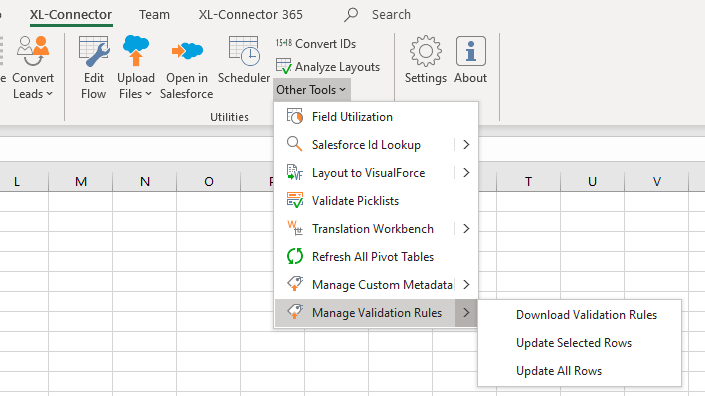Click the Edit Flow wrench icon
Viewport: 705px width, 396px height.
point(94,52)
